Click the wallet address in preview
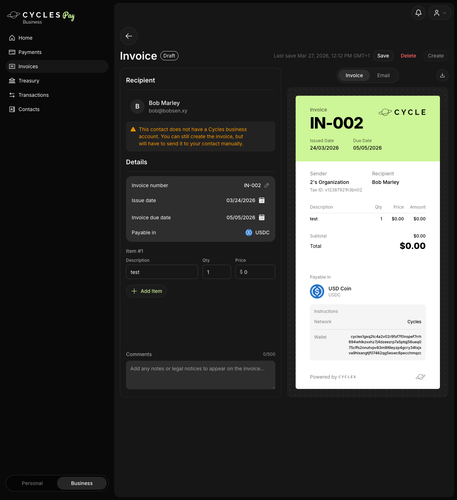 click(385, 345)
